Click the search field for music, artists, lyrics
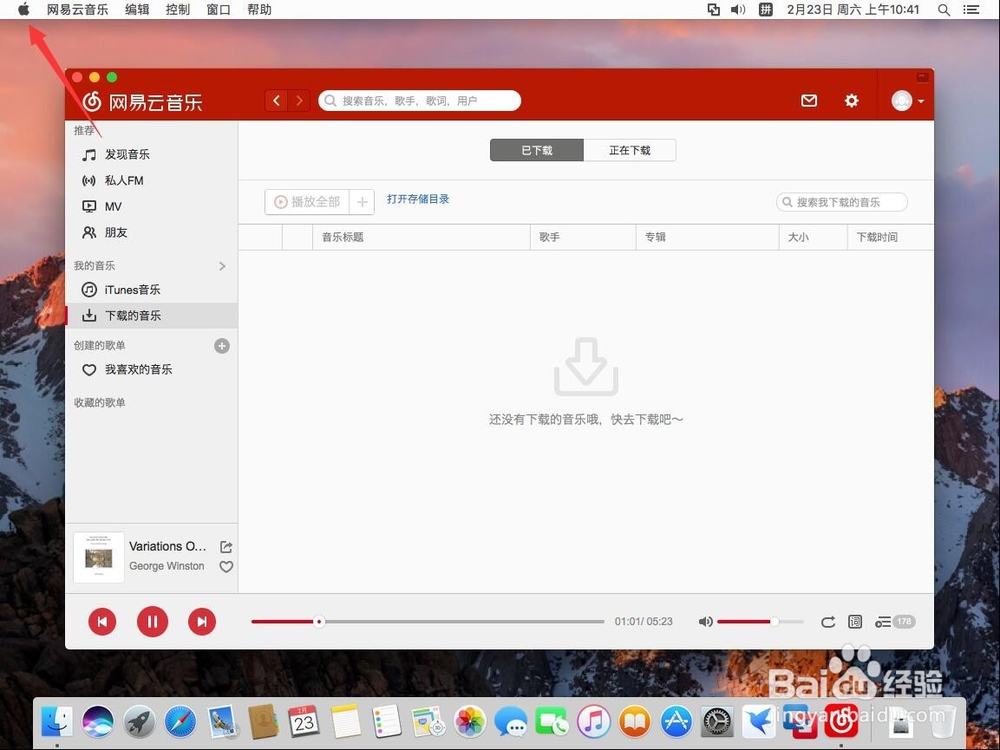 pos(420,101)
